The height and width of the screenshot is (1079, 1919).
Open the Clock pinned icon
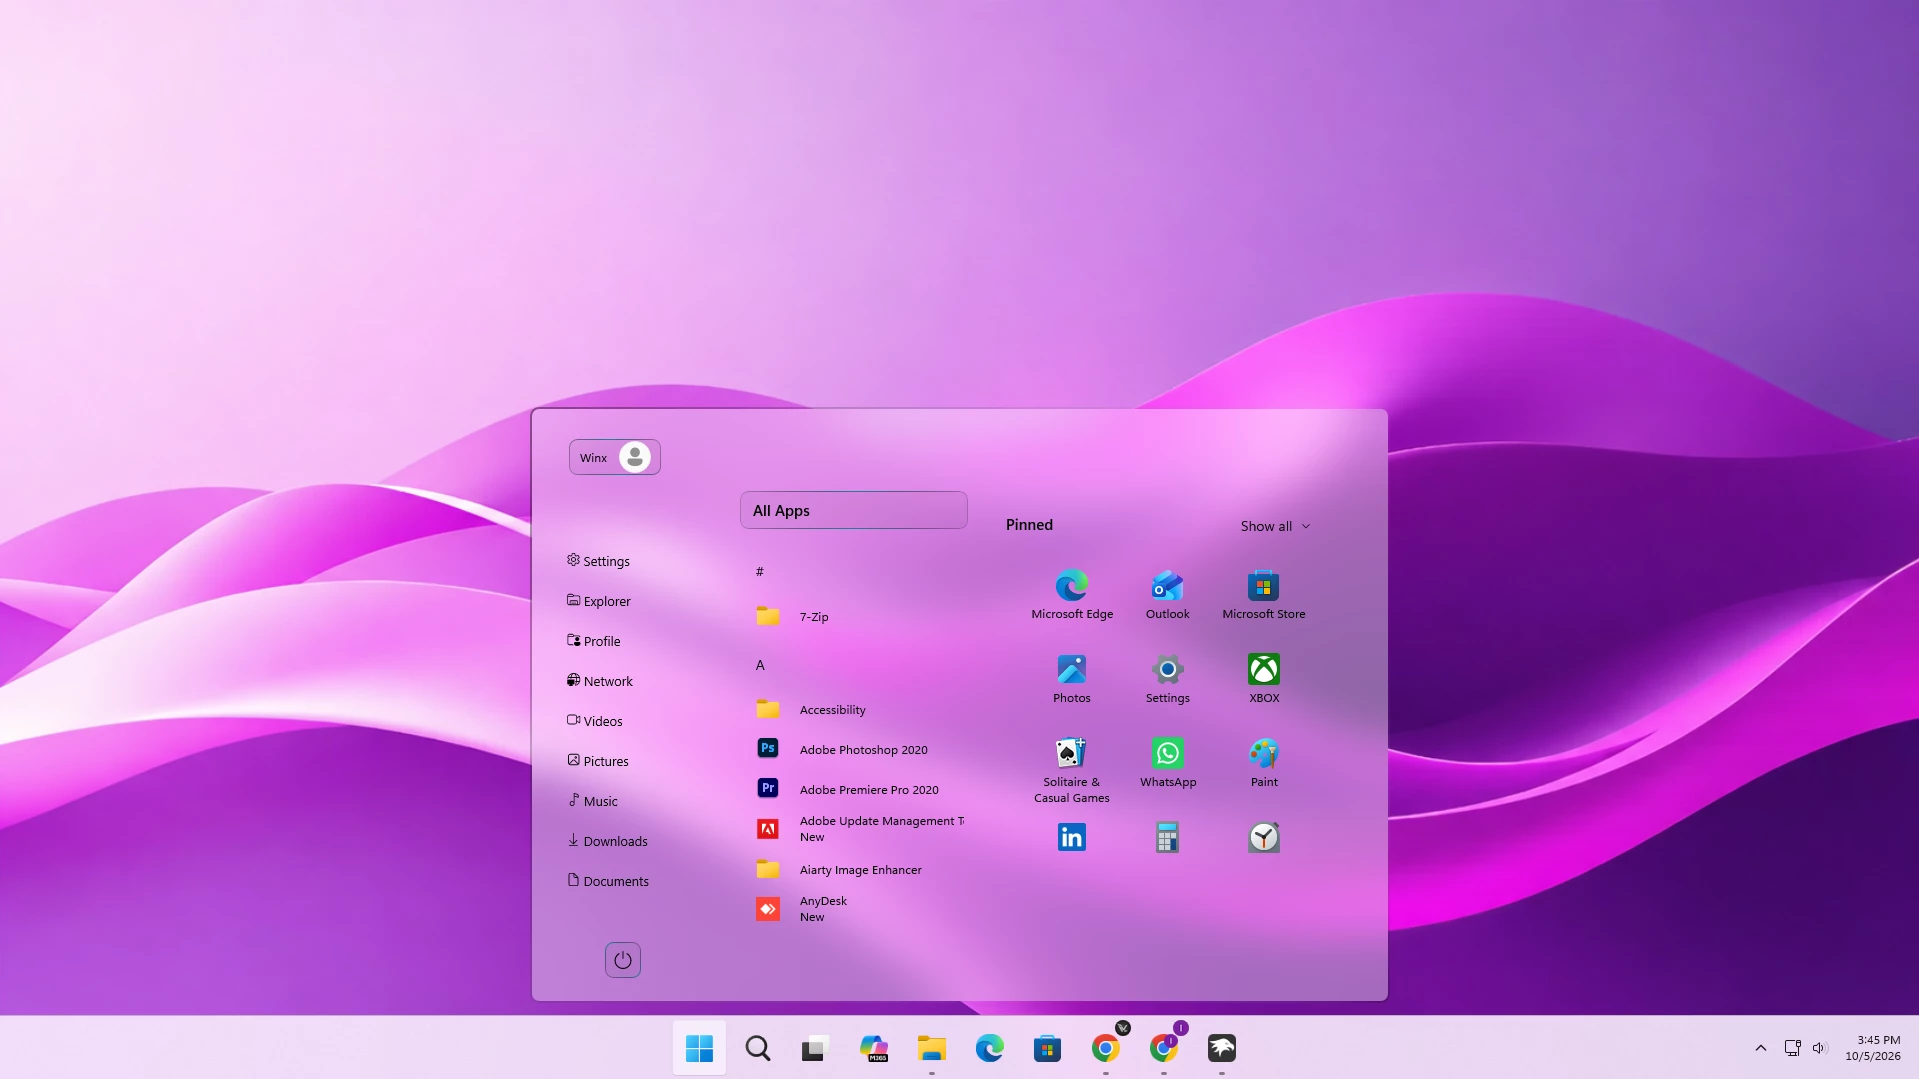coord(1263,837)
